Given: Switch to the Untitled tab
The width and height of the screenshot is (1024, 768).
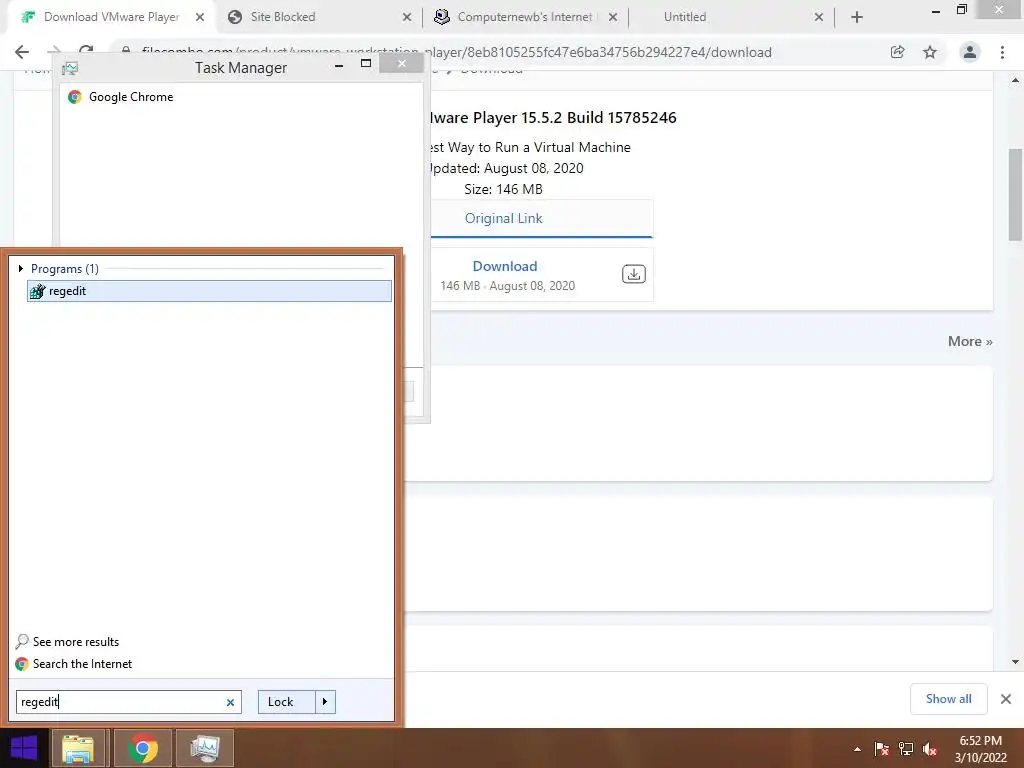Looking at the screenshot, I should 684,17.
